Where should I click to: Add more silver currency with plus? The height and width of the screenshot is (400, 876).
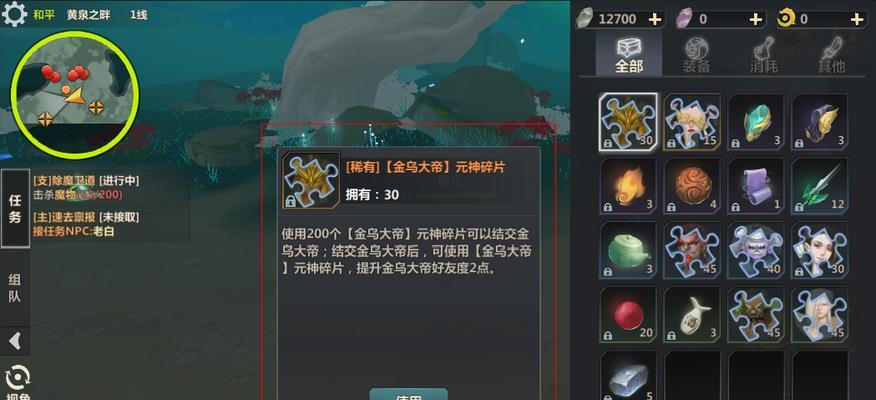click(654, 19)
